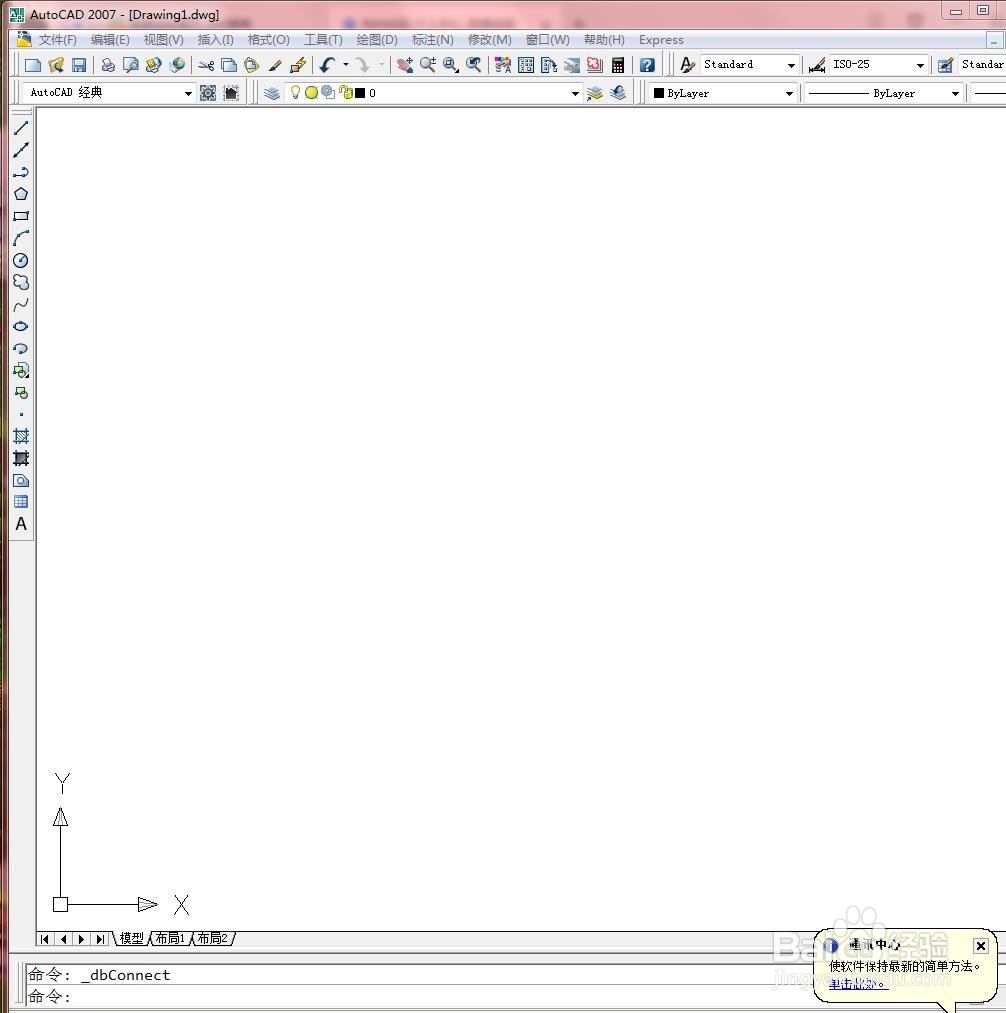Click layer 0 color swatch
The height and width of the screenshot is (1013, 1006).
click(360, 93)
